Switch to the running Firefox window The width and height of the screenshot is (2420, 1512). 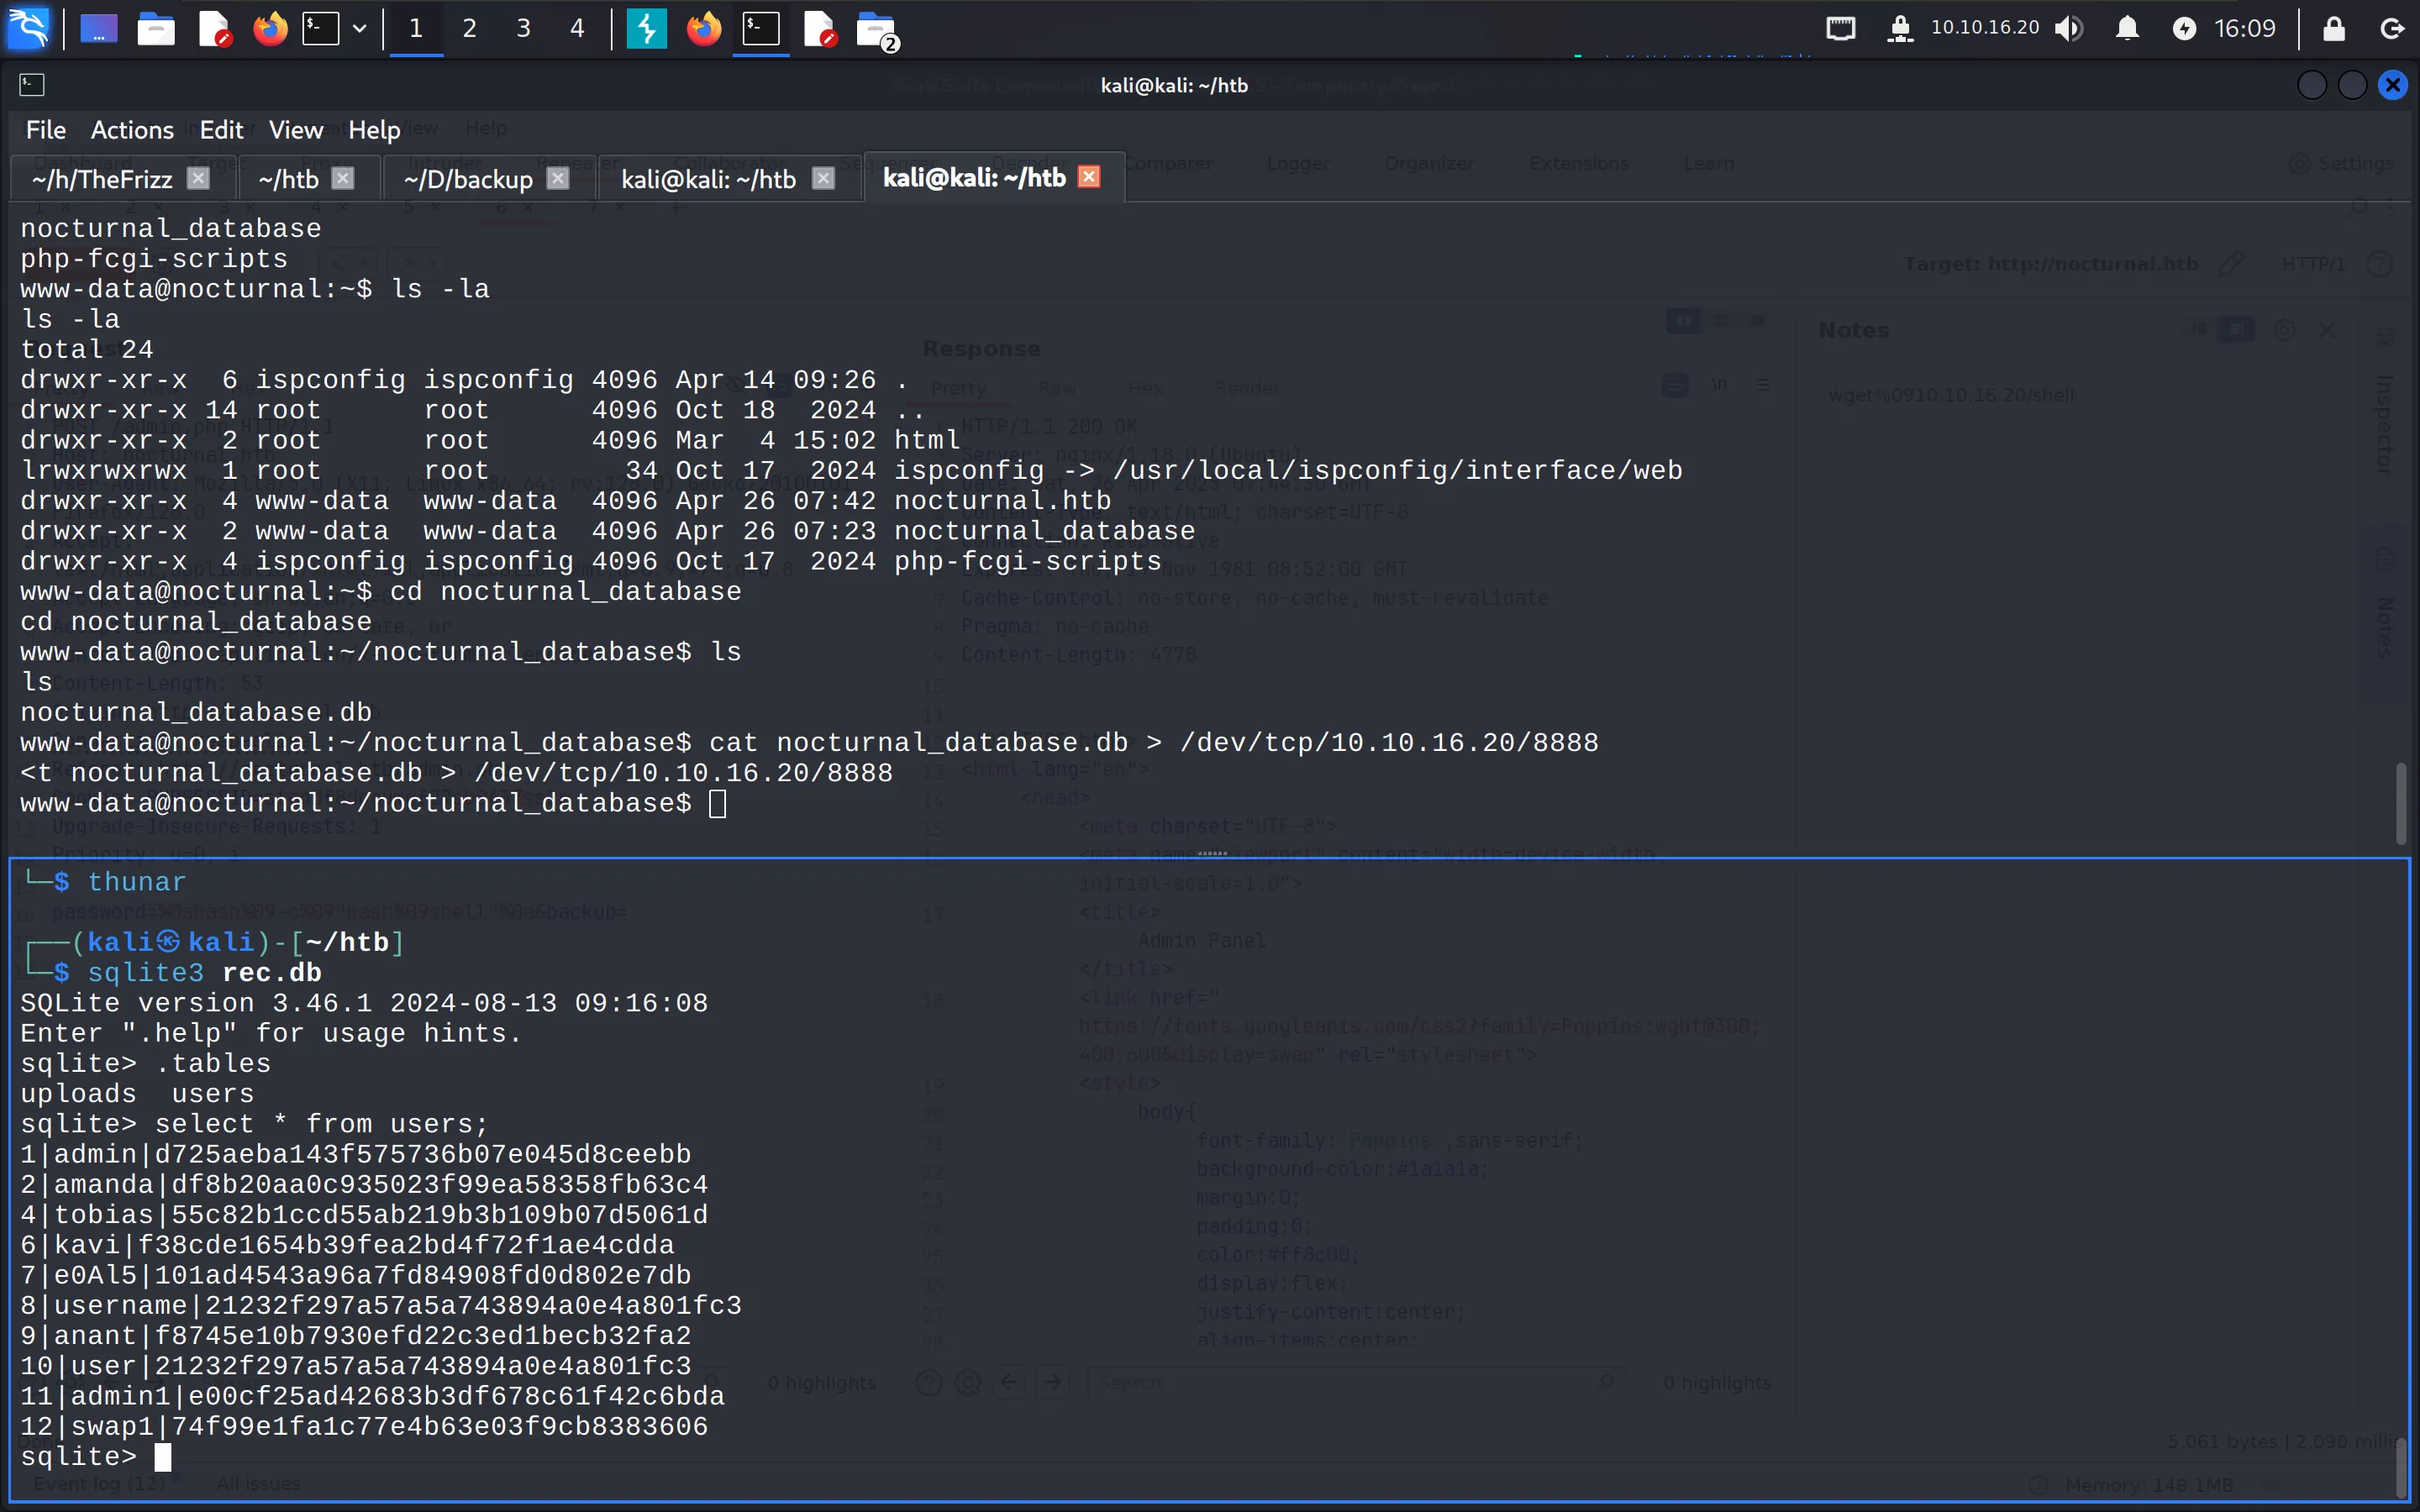(704, 28)
